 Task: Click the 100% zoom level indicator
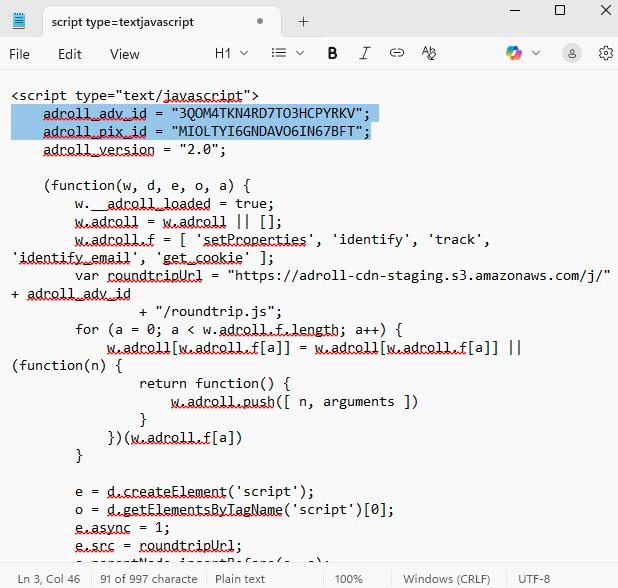349,579
